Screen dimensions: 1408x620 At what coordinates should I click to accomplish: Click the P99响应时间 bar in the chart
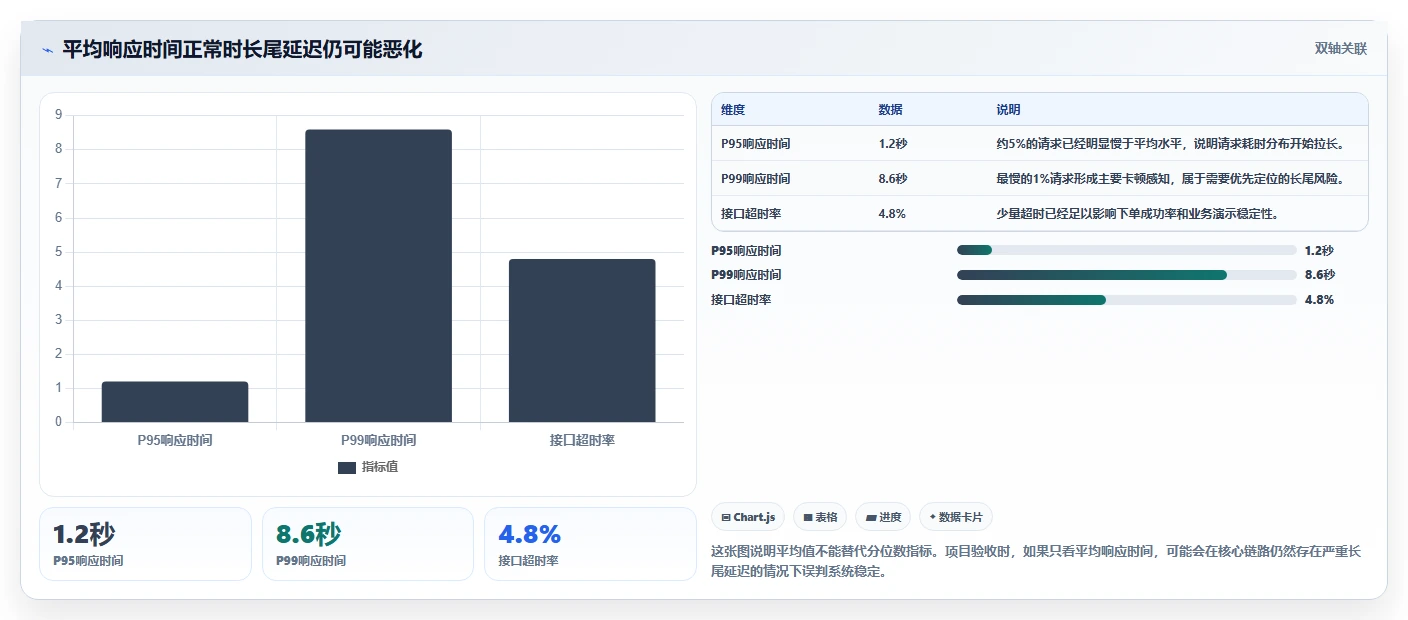378,276
